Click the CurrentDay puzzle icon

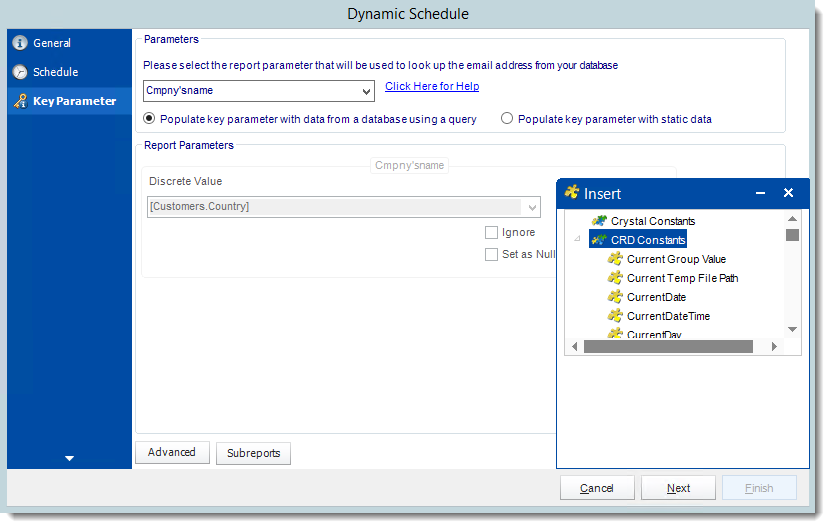click(615, 334)
